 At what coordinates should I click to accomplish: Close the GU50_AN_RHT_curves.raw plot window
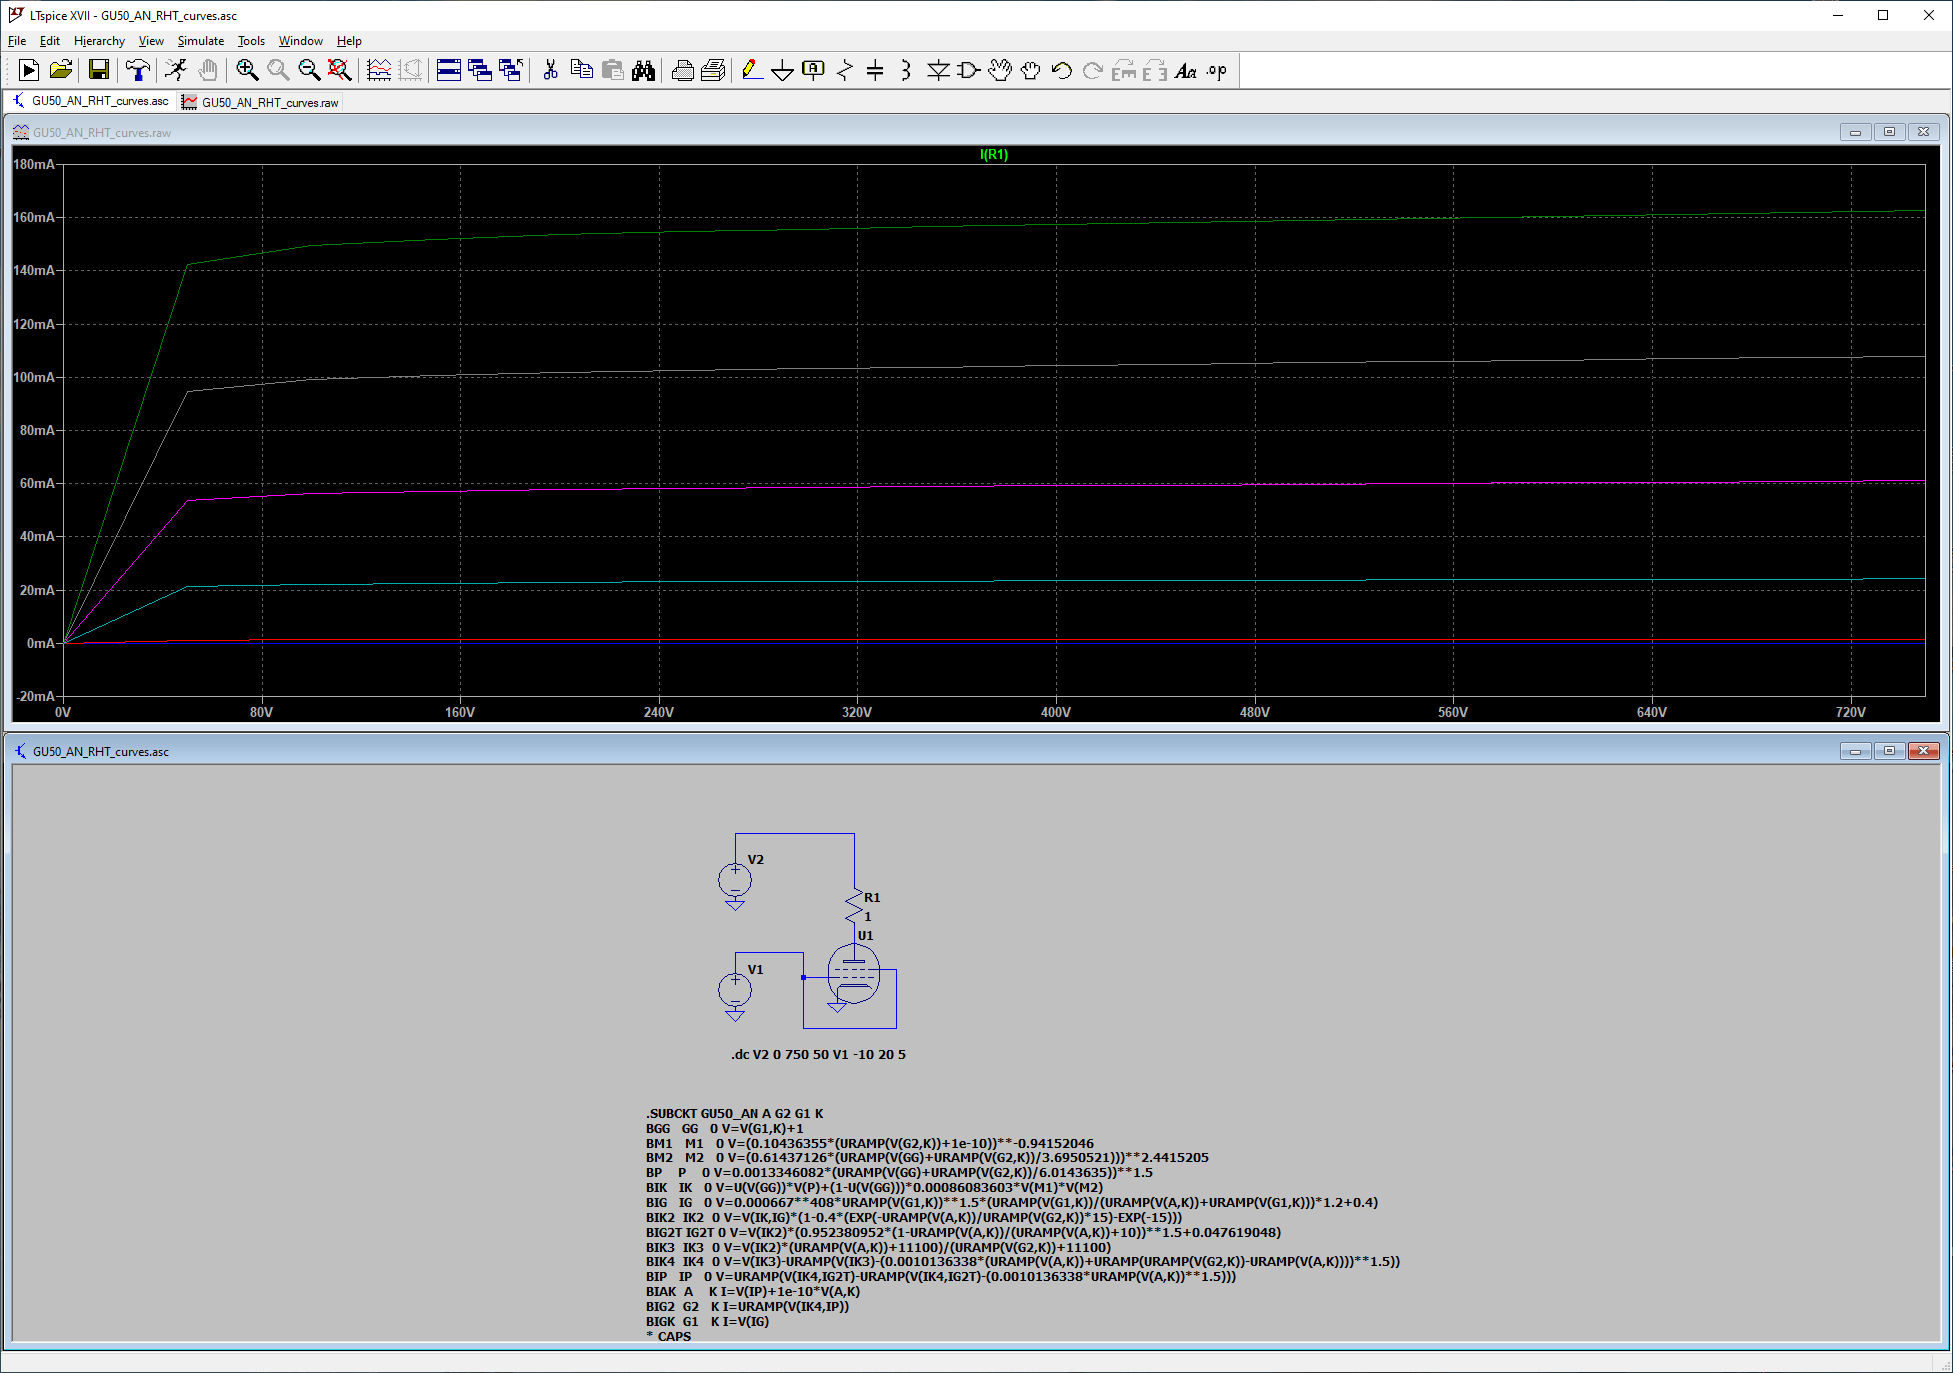[1923, 132]
